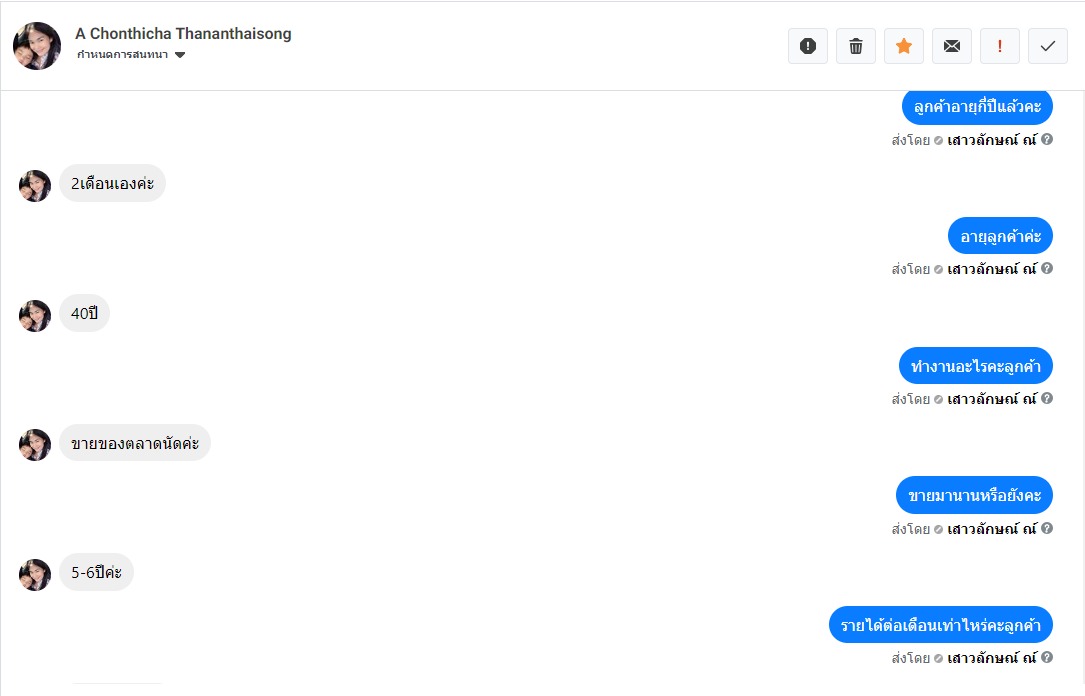Open A Chonthicha Thananthaisong's header profile picture
The width and height of the screenshot is (1085, 696).
click(37, 46)
